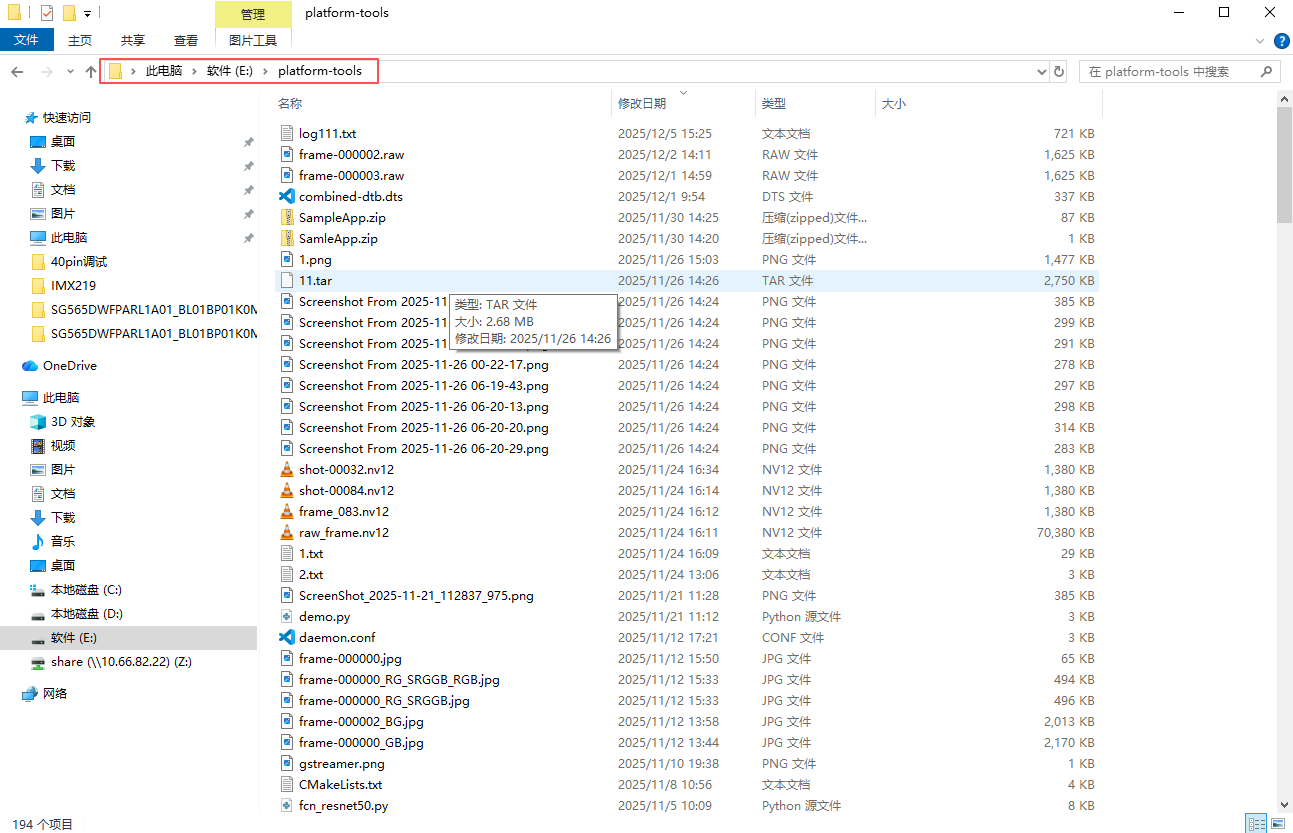
Task: Click the up-directory arrow button
Action: (91, 72)
